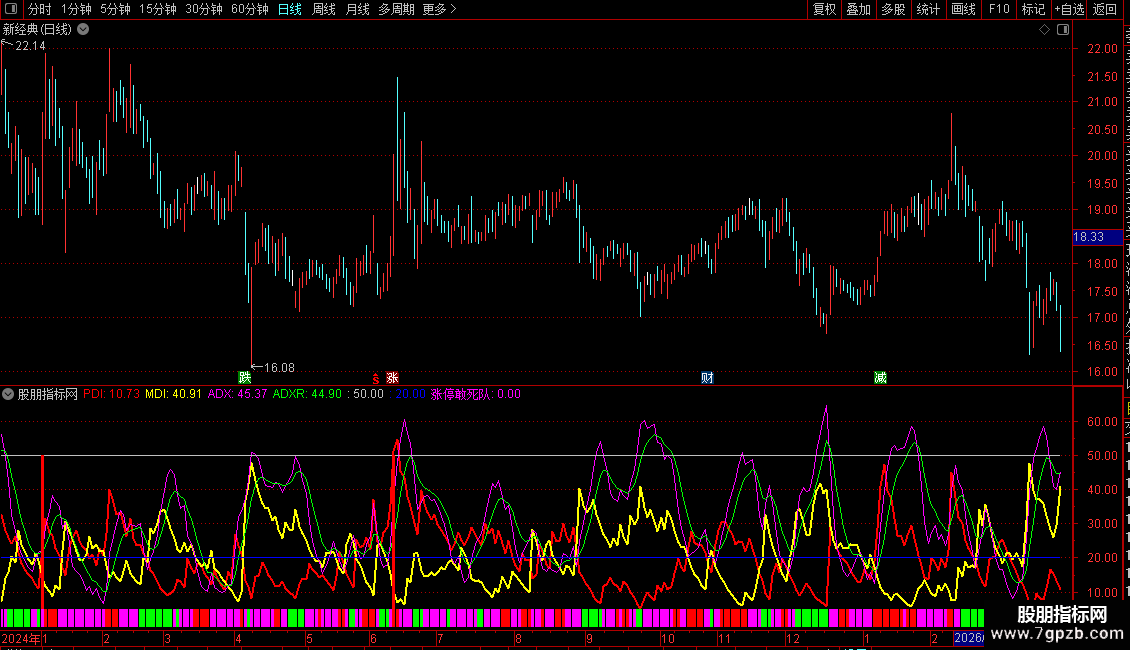Open F10 company info

(999, 9)
